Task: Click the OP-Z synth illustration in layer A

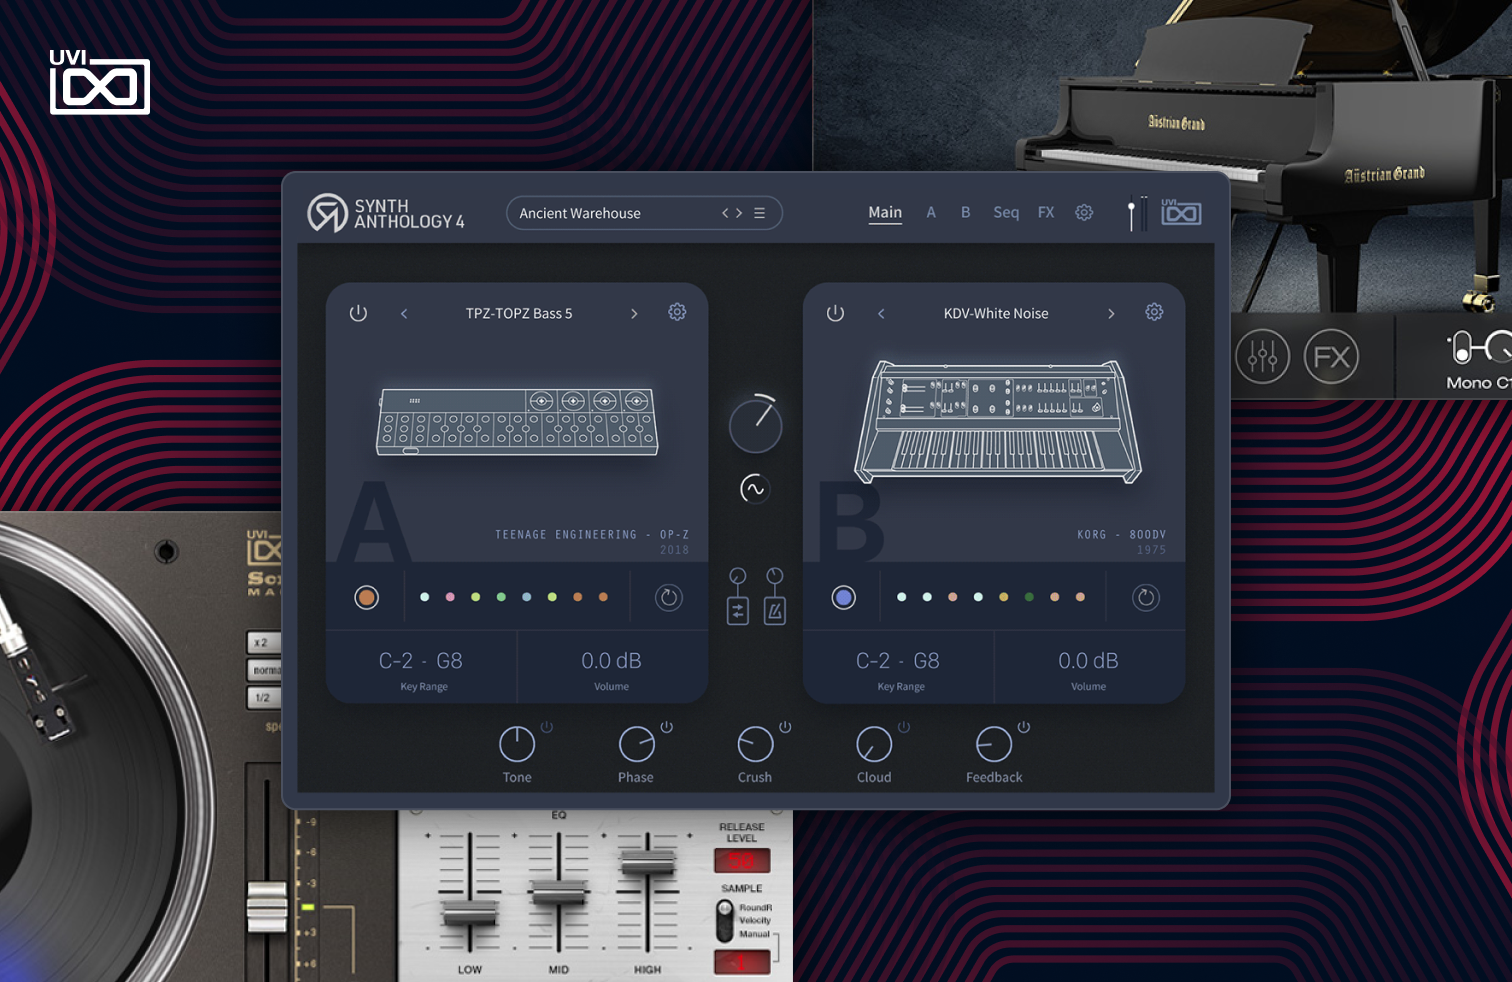Action: pyautogui.click(x=517, y=421)
